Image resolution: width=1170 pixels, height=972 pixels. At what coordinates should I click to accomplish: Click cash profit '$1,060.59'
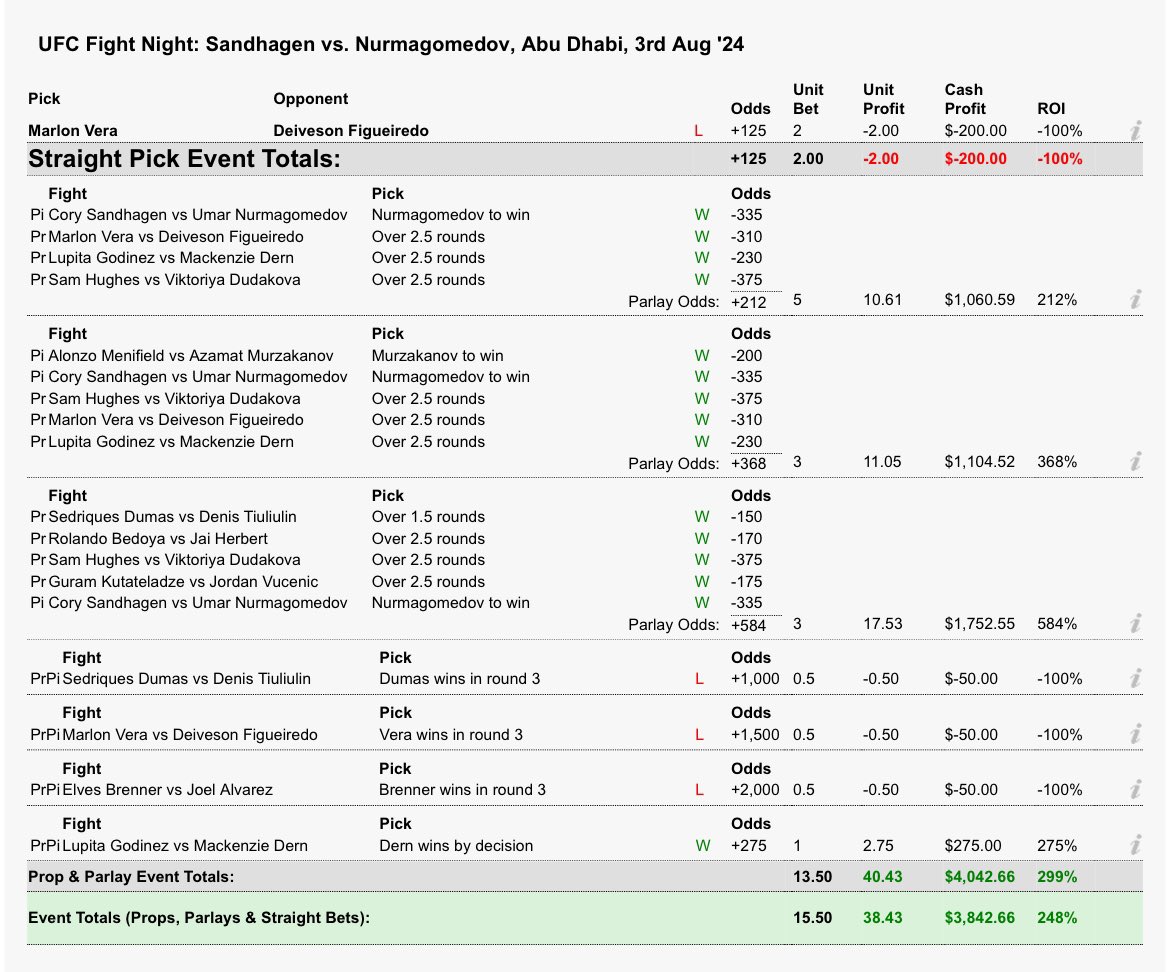tap(980, 300)
